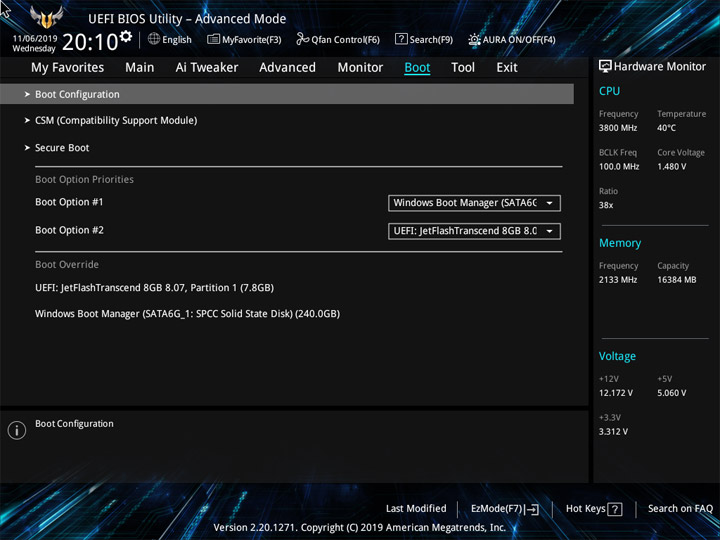Screen dimensions: 720x540
Task: Boot override Windows Boot Manager SPCC disk
Action: click(187, 314)
